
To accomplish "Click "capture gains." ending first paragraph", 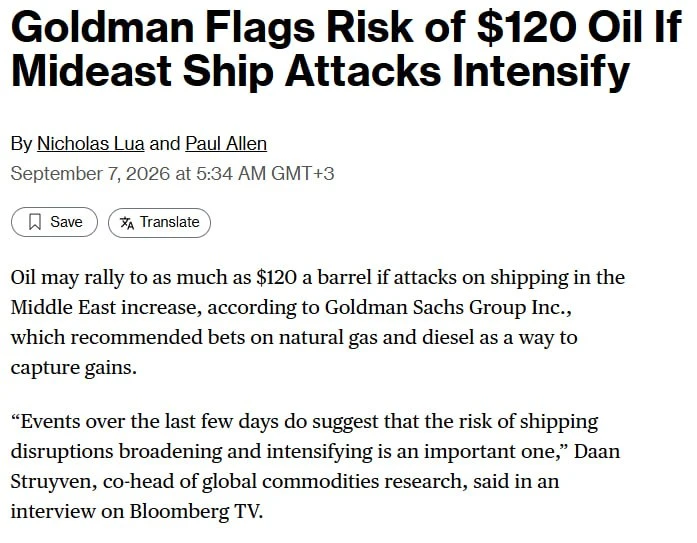I will [74, 368].
